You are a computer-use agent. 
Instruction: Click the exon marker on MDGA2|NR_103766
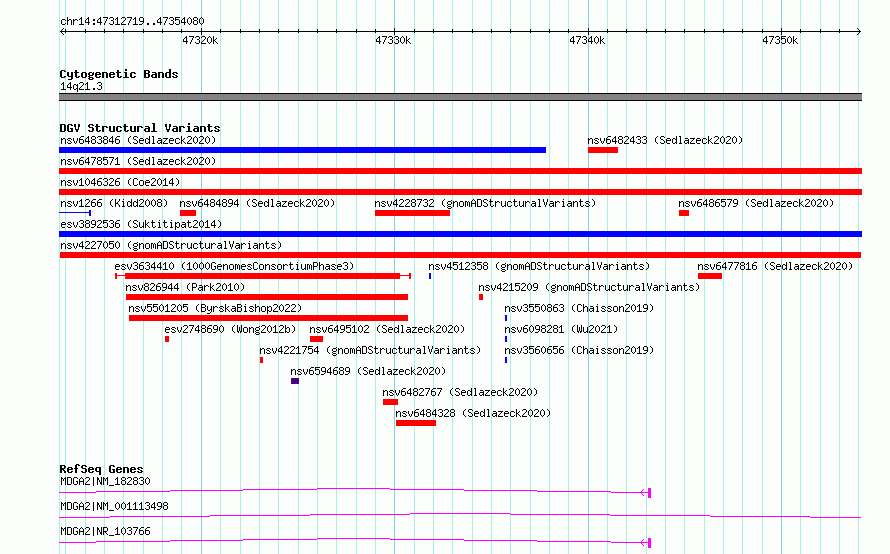coord(649,543)
